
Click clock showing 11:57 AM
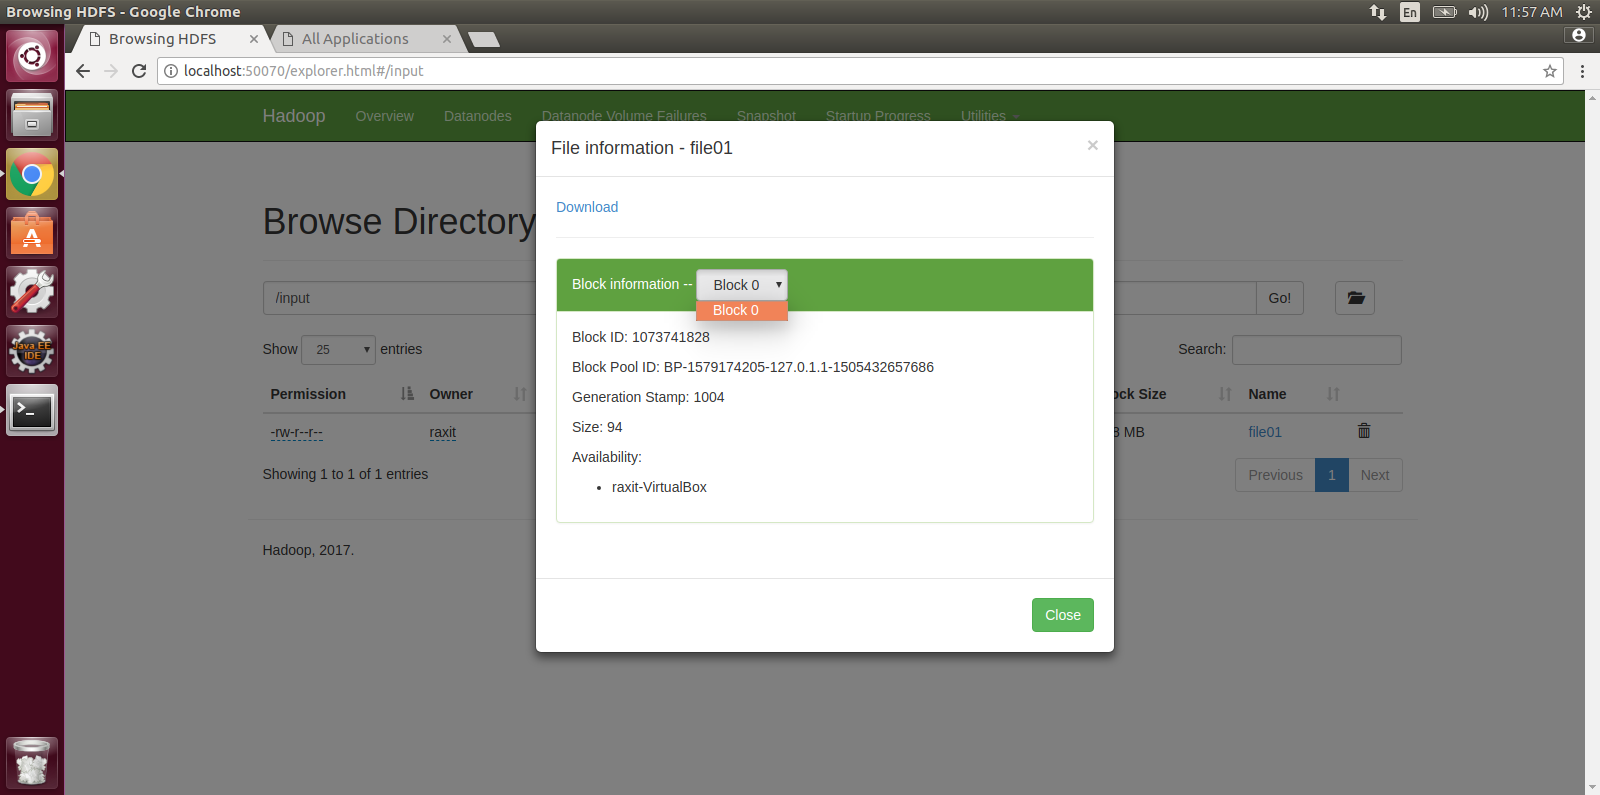1531,12
